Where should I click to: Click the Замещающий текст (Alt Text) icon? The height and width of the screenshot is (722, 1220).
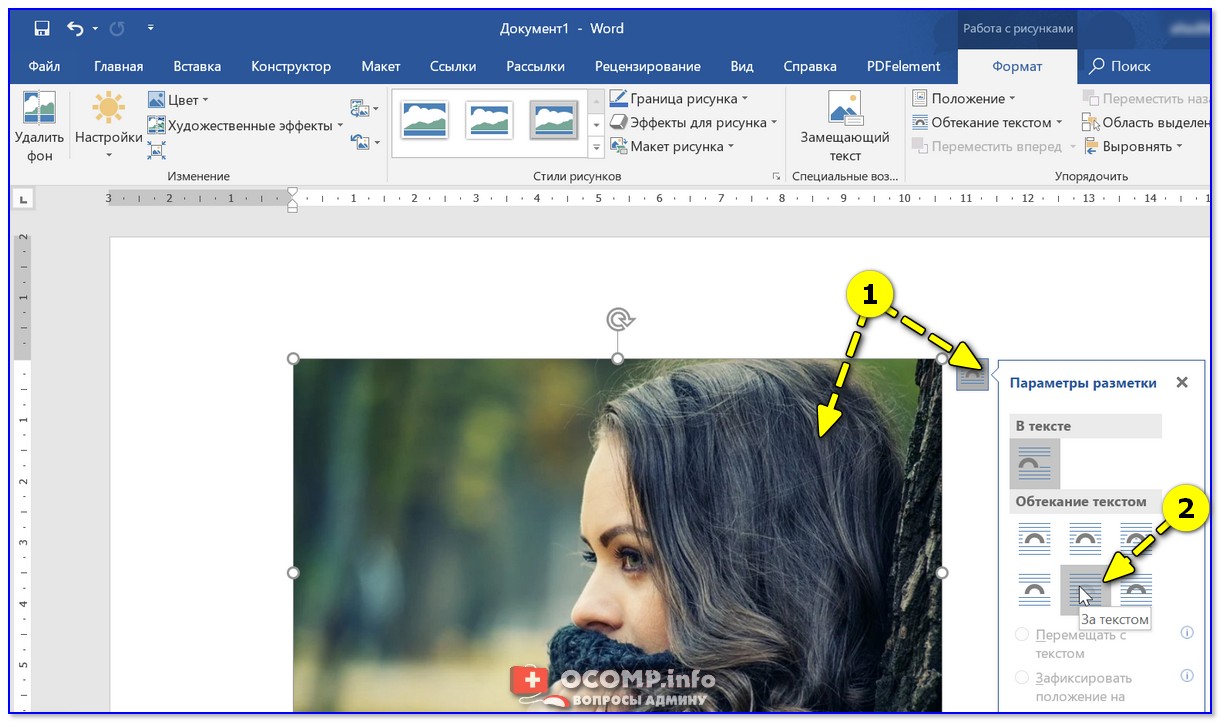pyautogui.click(x=845, y=109)
